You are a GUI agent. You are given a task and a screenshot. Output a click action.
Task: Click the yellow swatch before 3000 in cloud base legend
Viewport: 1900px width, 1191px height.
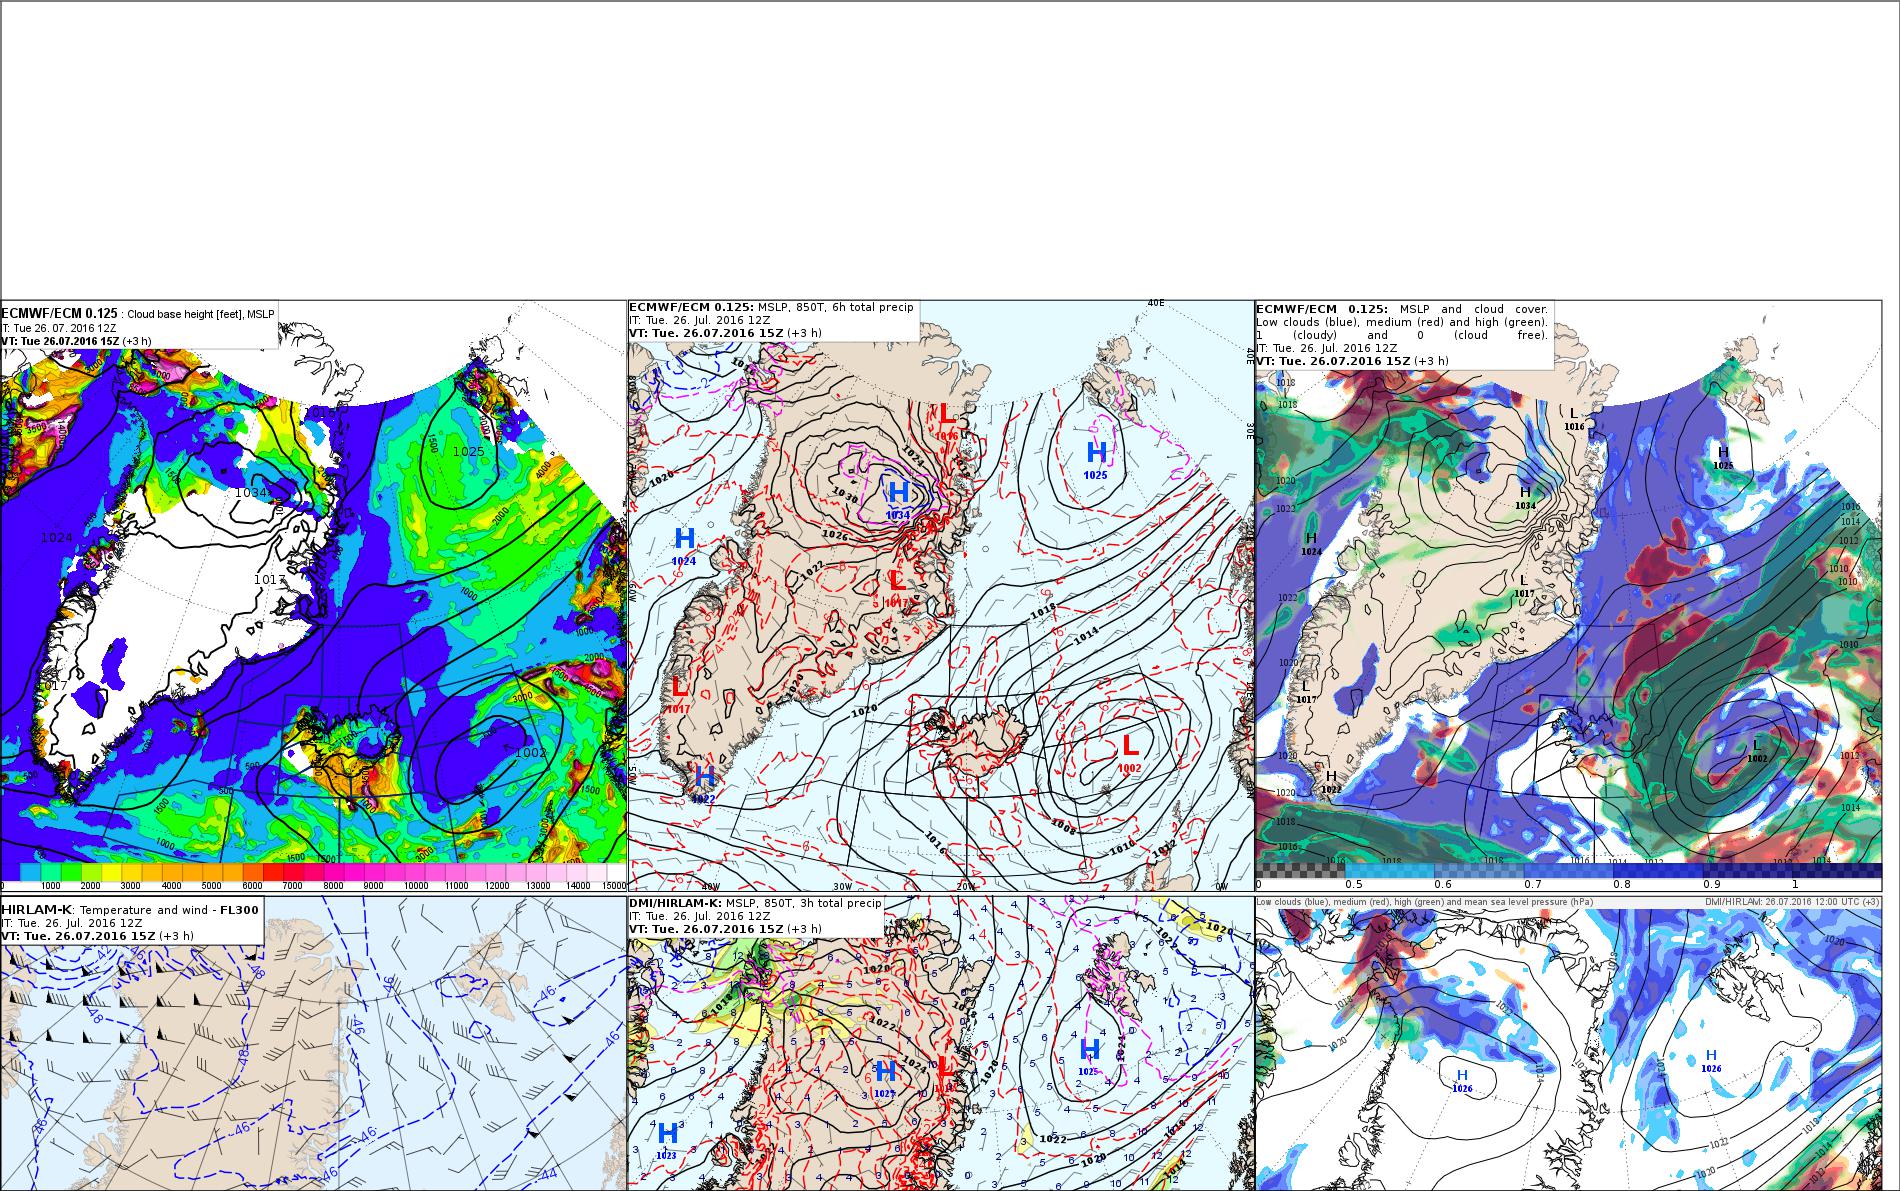[111, 872]
